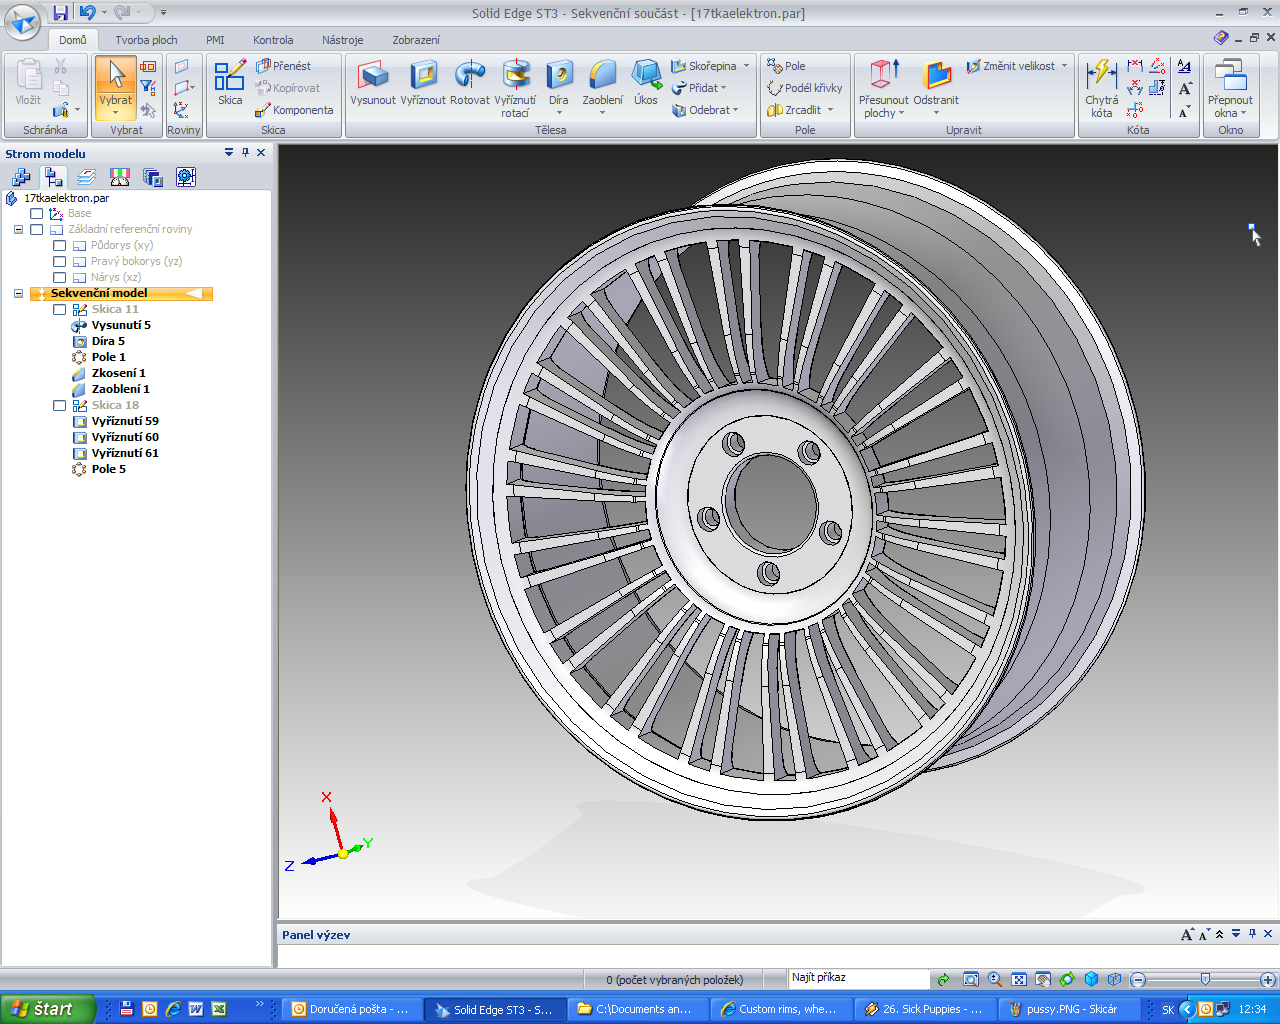Enable the Skica 11 visibility checkbox
Screen dimensions: 1280x1024
[x=60, y=310]
